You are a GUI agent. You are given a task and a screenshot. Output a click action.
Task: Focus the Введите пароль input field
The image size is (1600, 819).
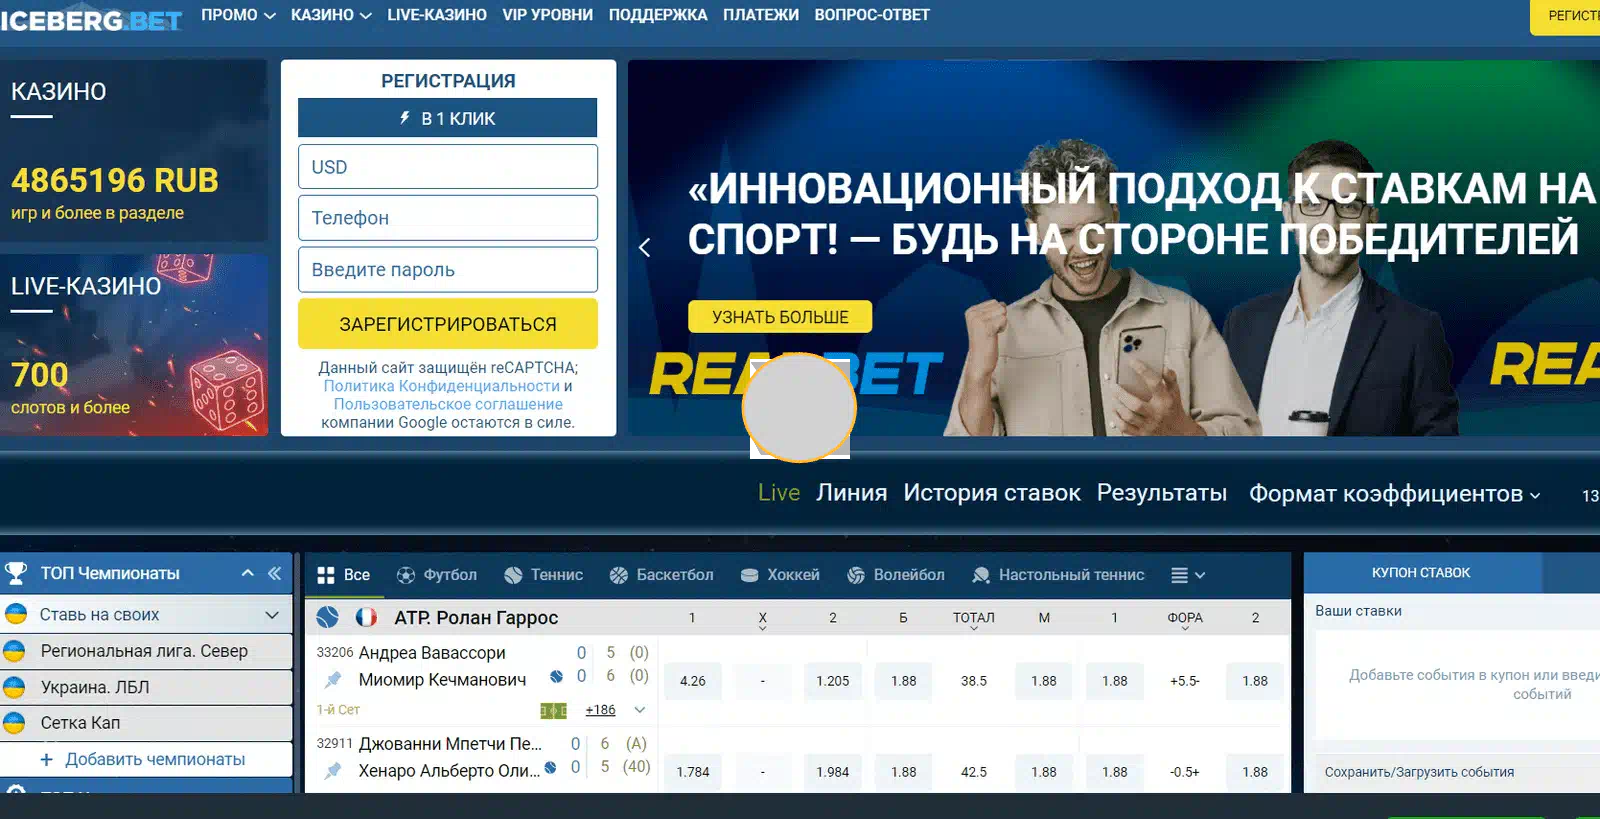[448, 270]
